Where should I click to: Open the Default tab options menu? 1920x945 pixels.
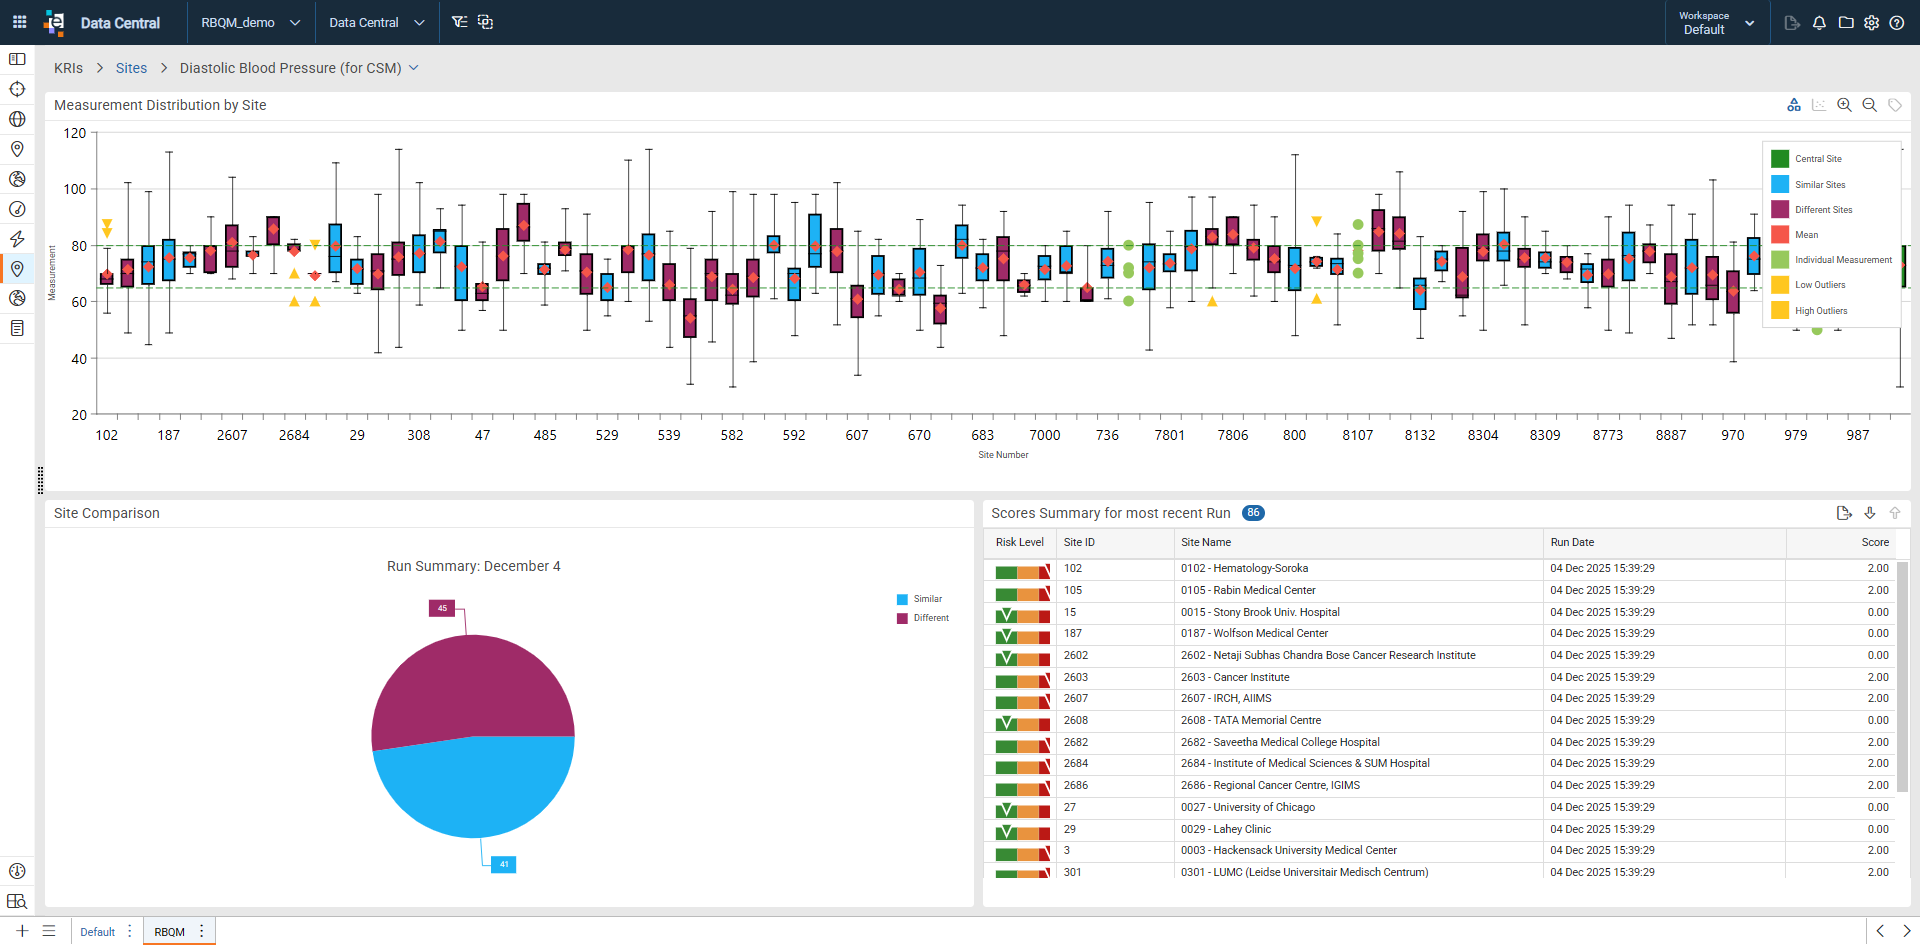click(x=130, y=931)
